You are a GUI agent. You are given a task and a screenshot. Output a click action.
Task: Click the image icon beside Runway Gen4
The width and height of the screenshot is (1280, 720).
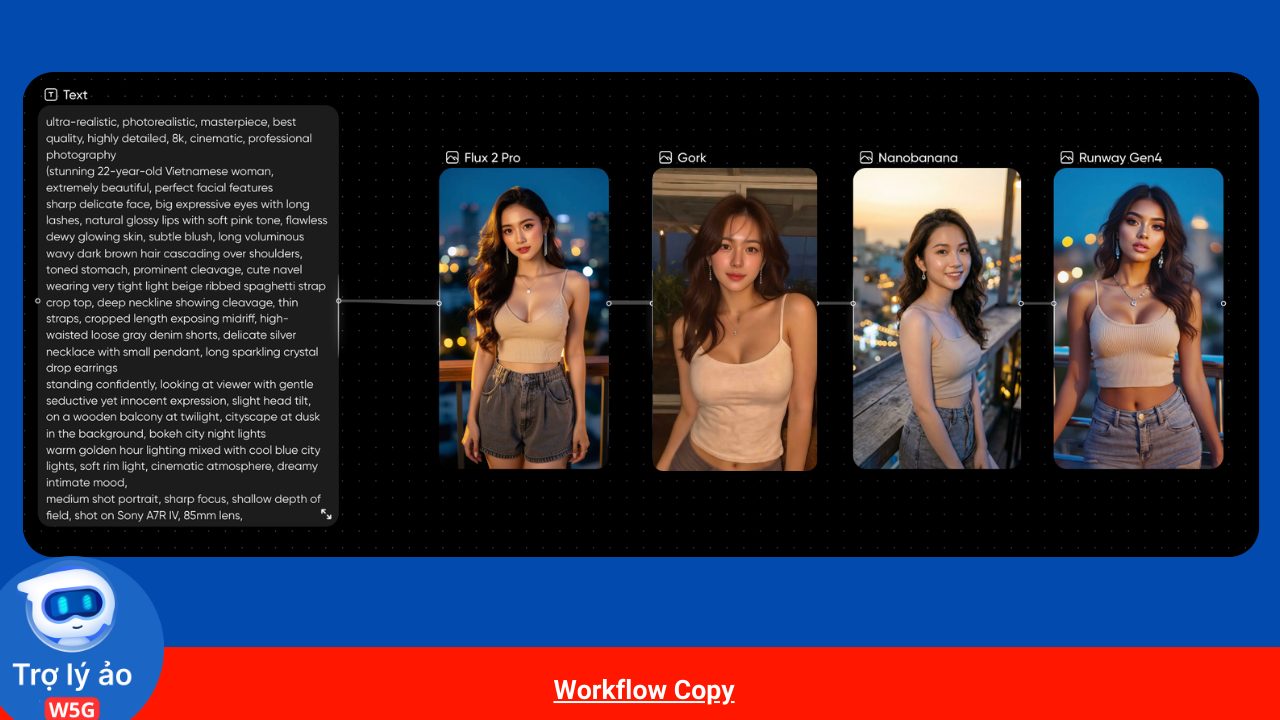tap(1066, 158)
